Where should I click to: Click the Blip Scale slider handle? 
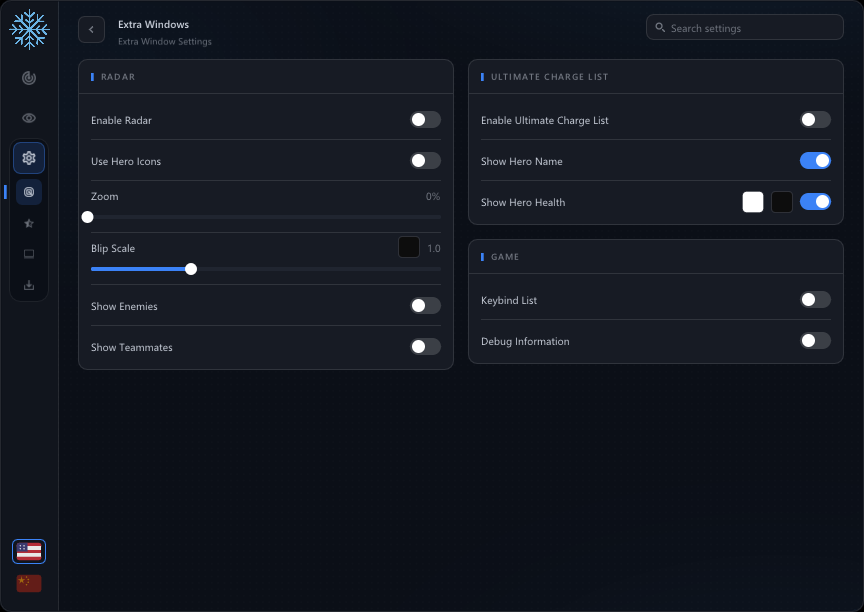pos(191,269)
